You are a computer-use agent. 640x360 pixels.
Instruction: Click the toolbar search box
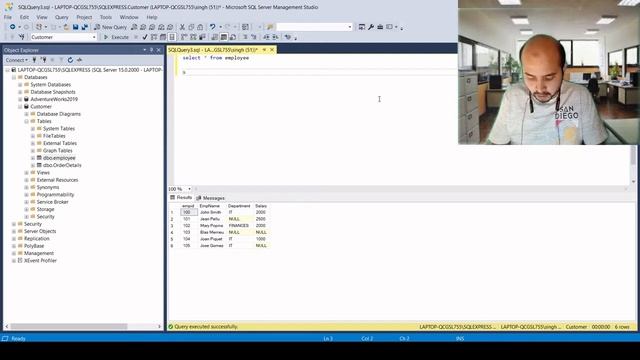pos(314,27)
